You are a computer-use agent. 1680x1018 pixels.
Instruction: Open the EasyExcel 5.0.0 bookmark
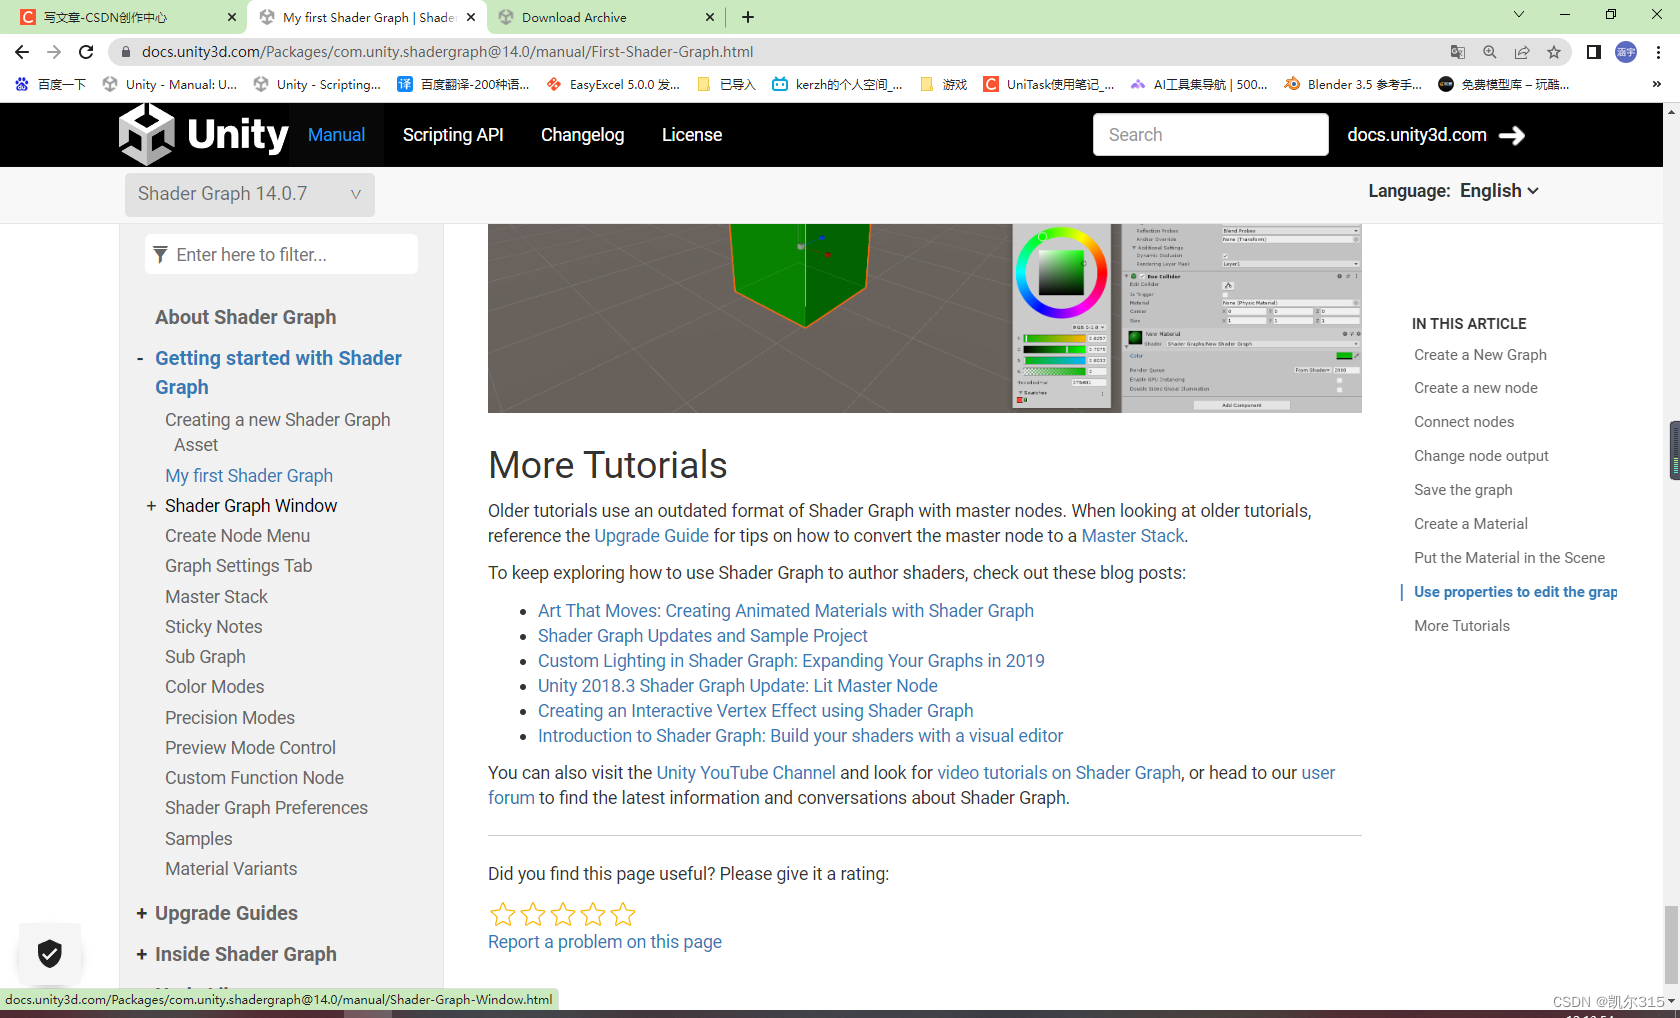[613, 84]
